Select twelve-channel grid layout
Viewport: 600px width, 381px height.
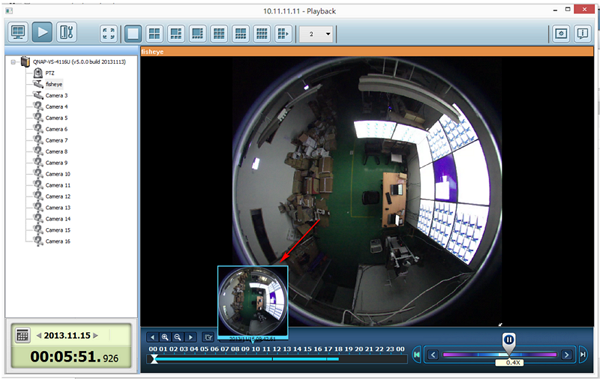click(x=240, y=34)
